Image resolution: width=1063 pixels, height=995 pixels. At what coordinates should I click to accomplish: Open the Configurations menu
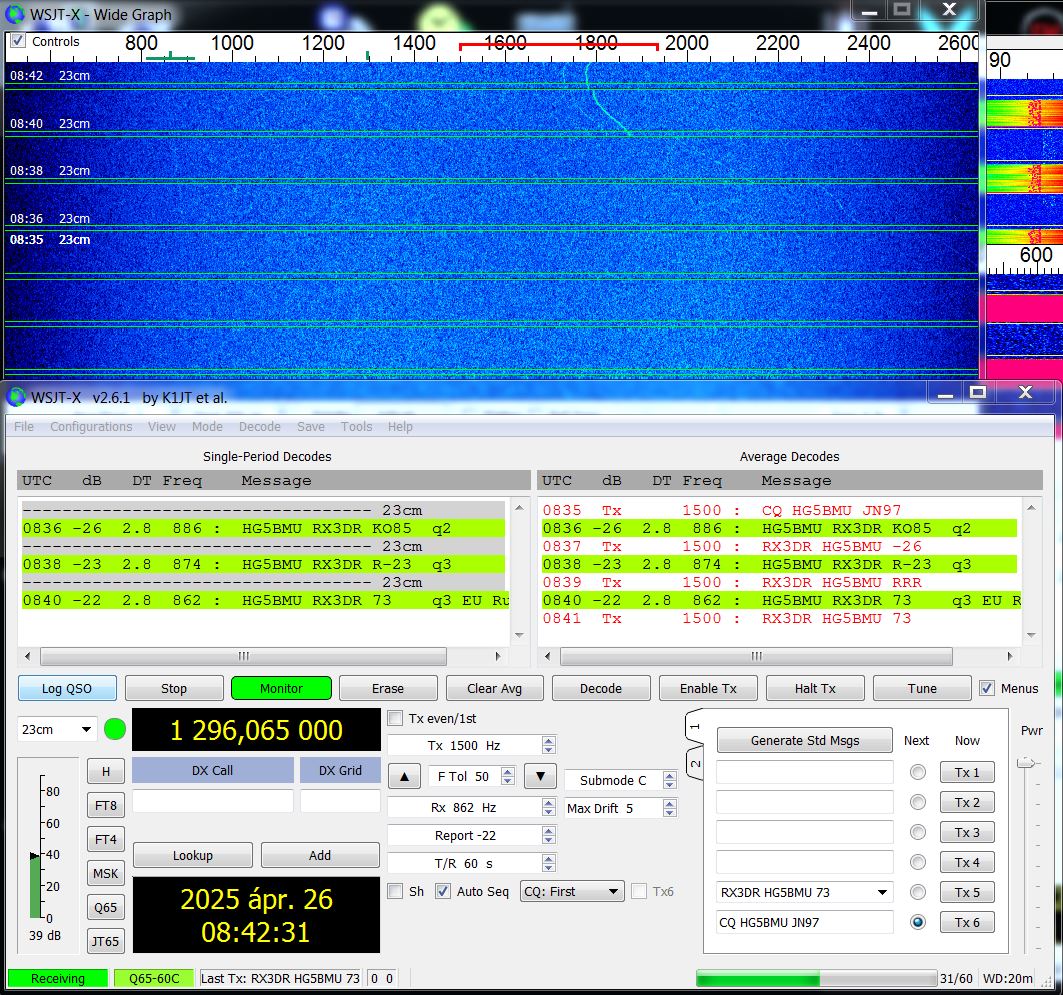[91, 426]
